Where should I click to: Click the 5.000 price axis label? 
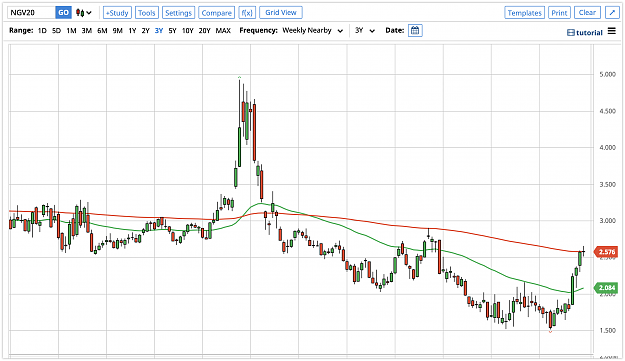(x=607, y=75)
